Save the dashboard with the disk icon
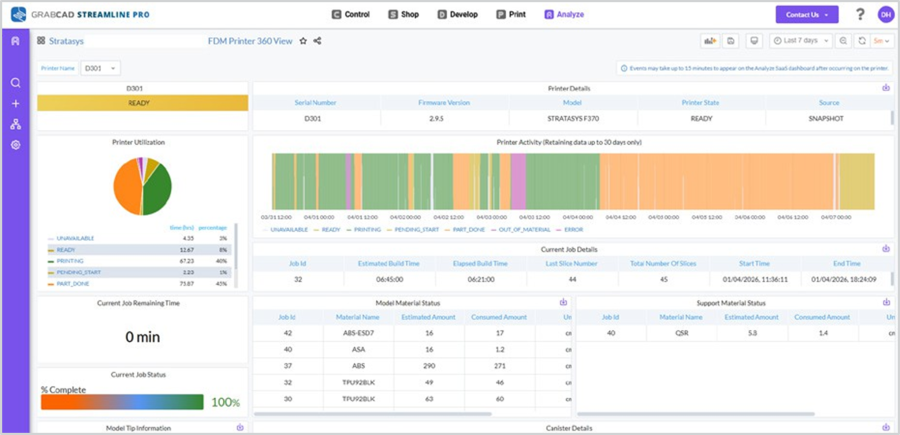 (x=731, y=41)
